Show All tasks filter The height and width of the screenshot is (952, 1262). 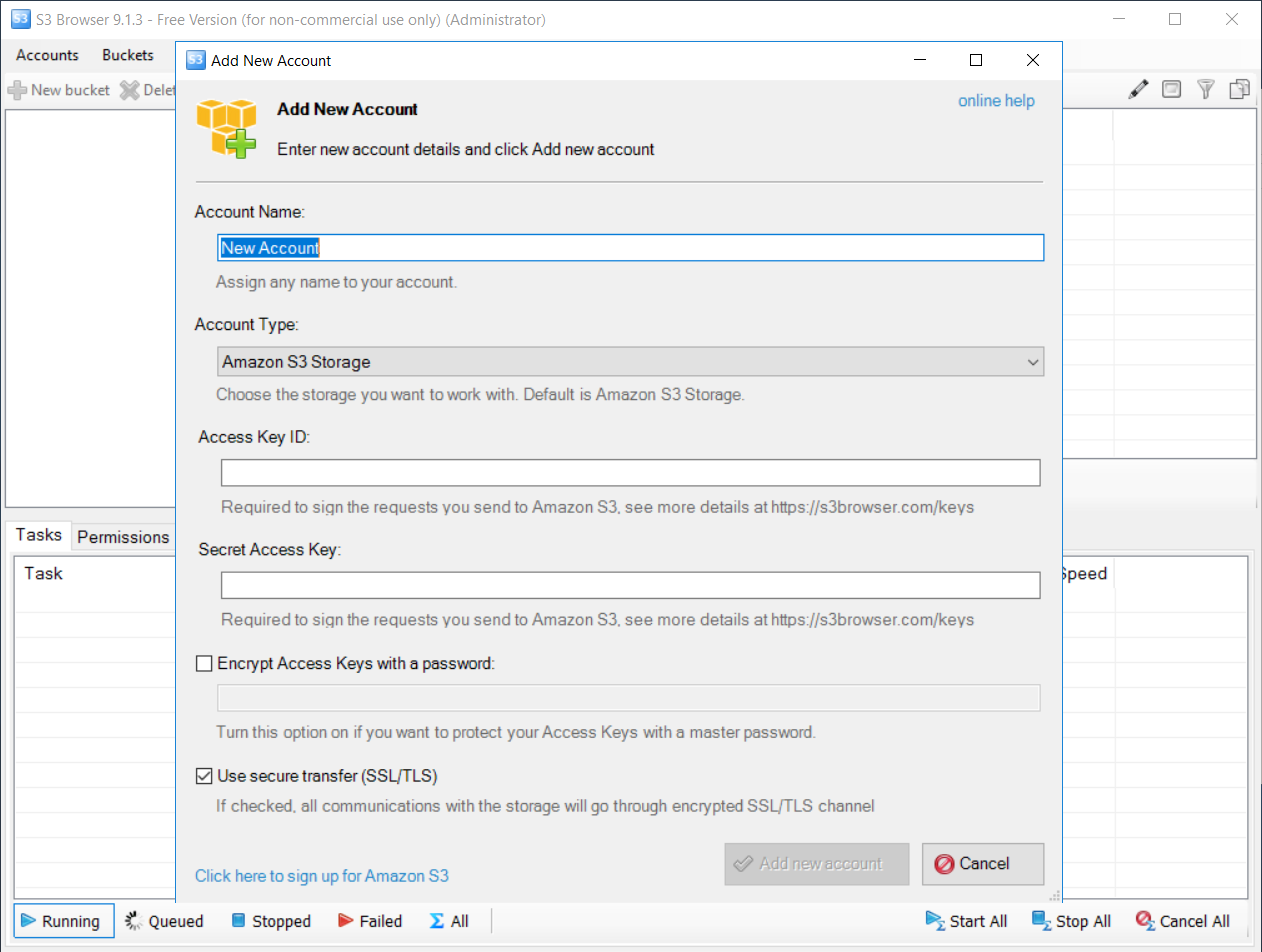point(449,921)
